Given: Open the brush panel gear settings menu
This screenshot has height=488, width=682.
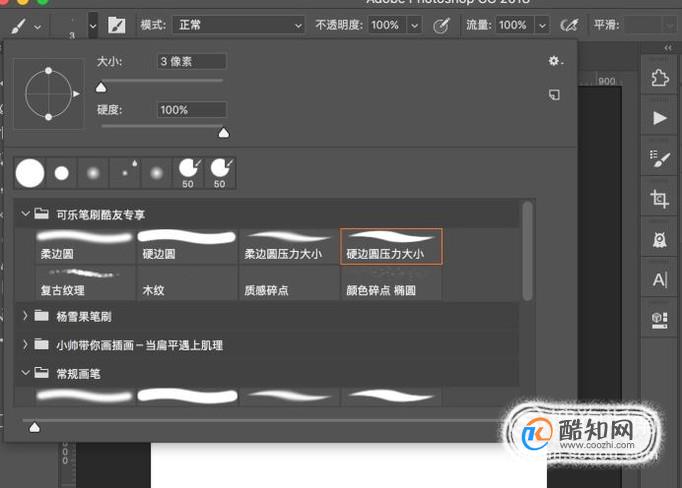Looking at the screenshot, I should [555, 61].
